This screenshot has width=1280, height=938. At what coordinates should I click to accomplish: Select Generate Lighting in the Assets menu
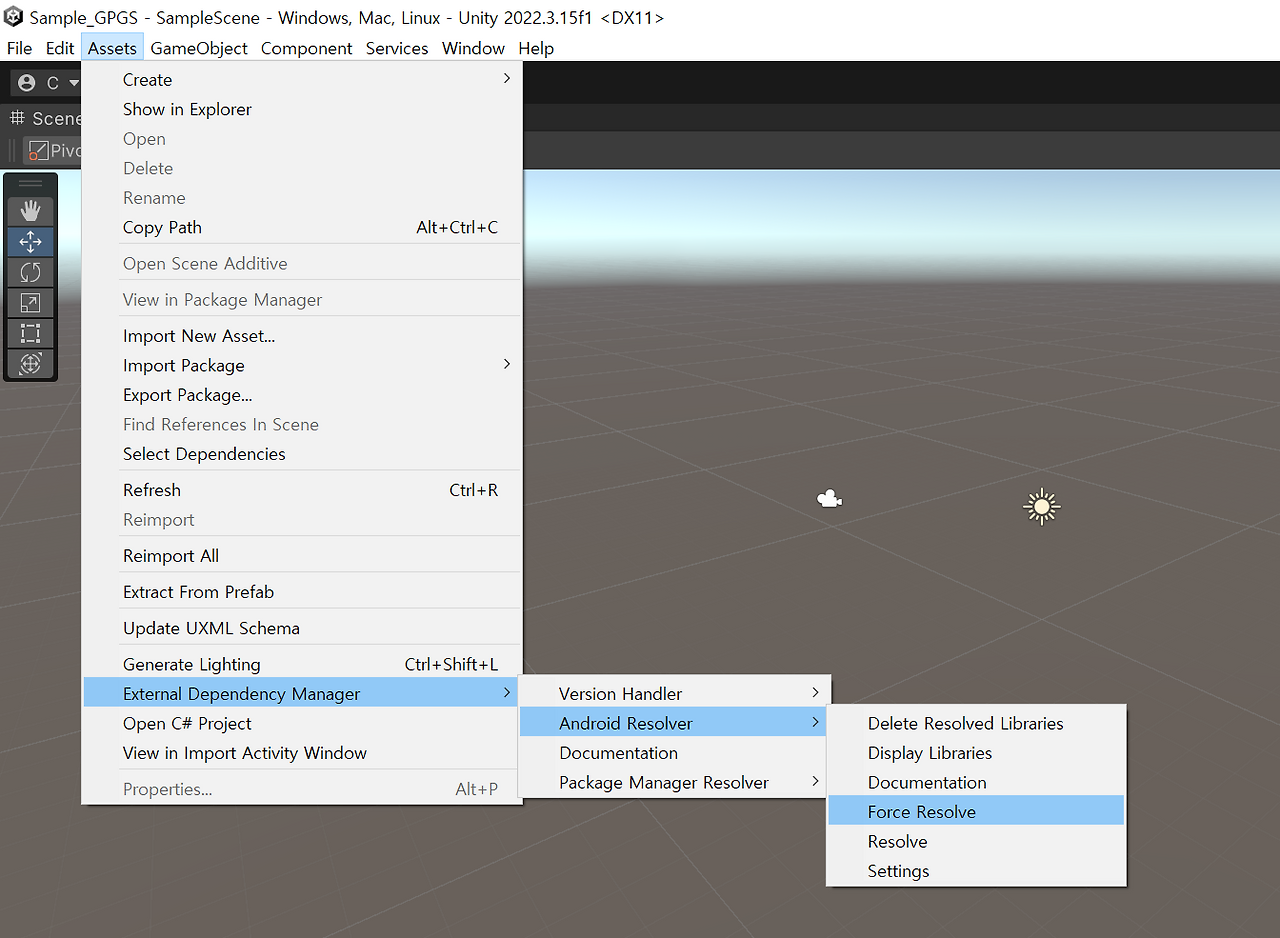point(191,663)
